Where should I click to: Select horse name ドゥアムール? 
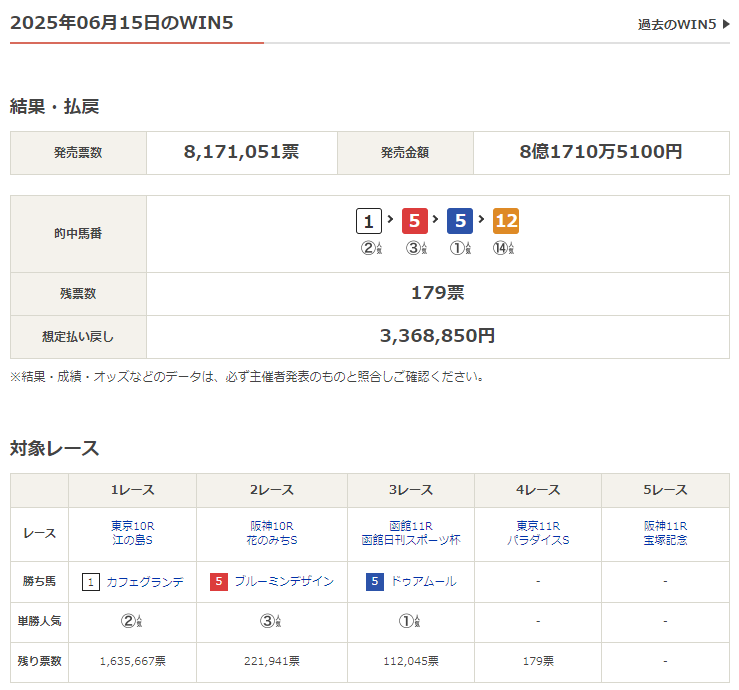pyautogui.click(x=424, y=581)
